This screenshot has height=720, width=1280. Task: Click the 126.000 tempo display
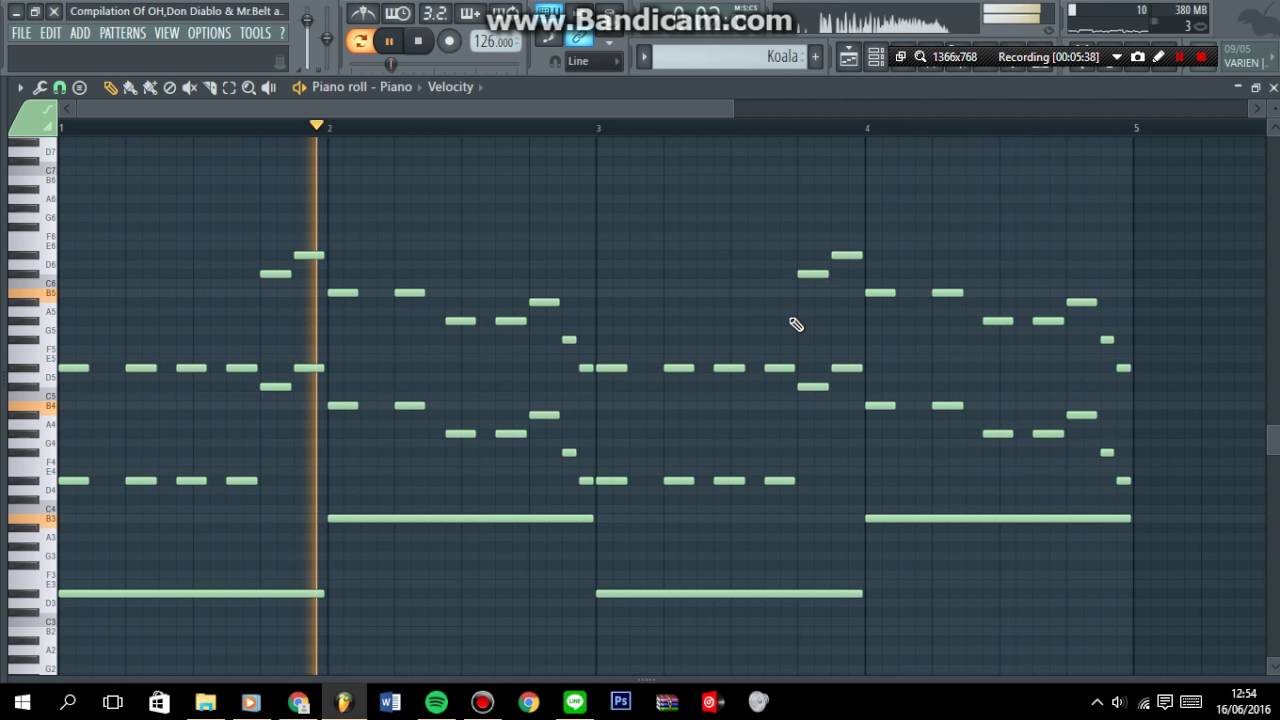pos(494,42)
